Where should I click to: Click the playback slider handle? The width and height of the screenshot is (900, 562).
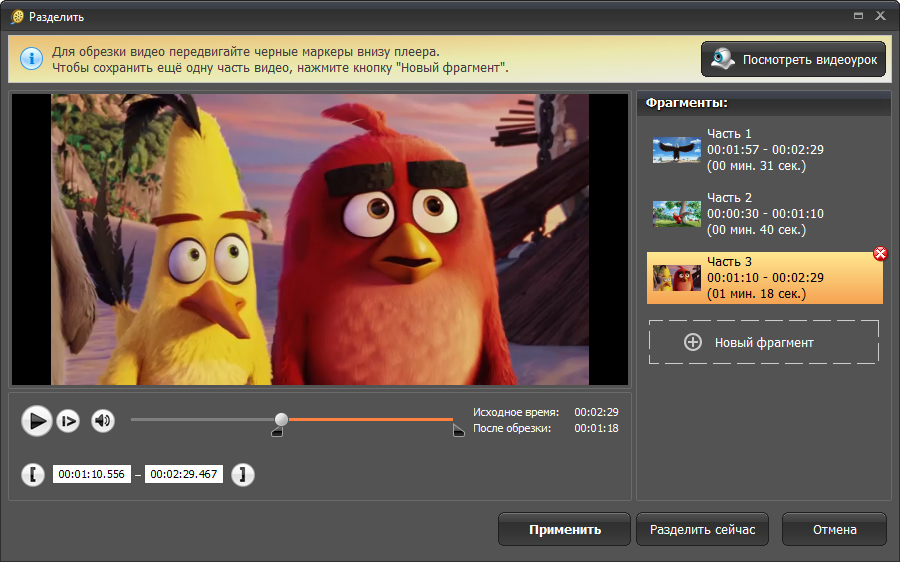click(281, 419)
